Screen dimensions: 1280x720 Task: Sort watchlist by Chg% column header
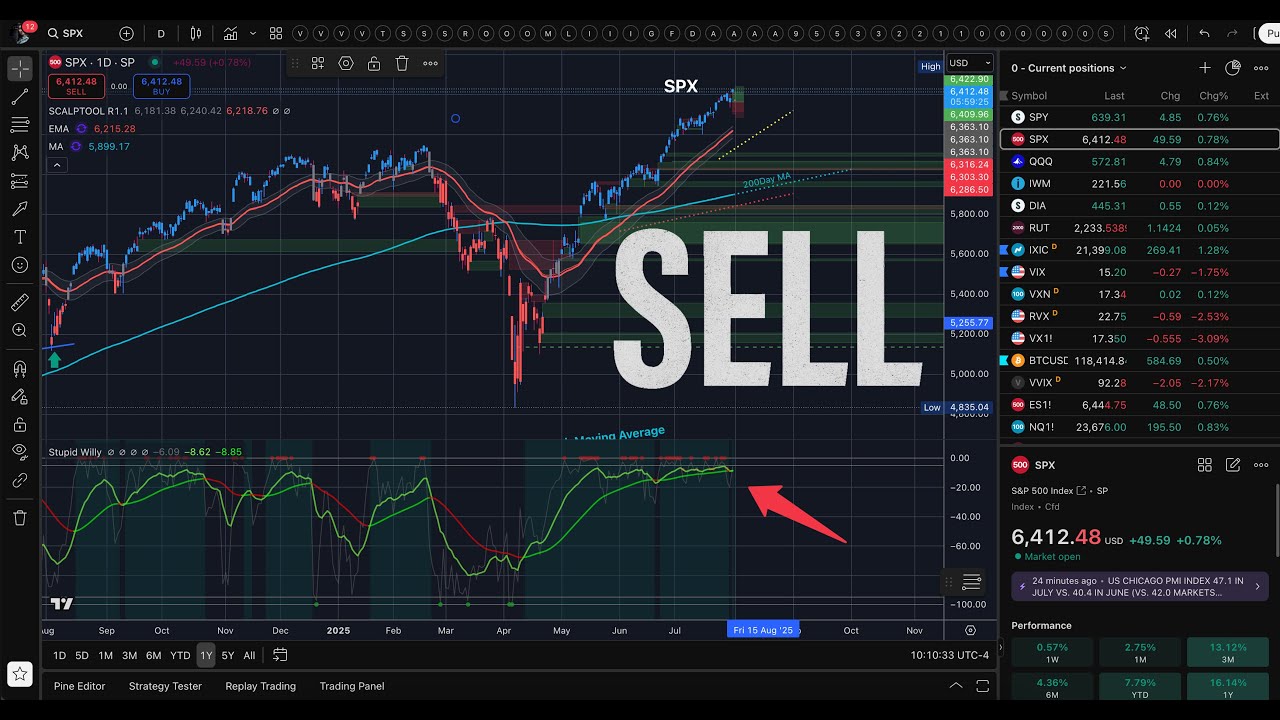coord(1213,96)
